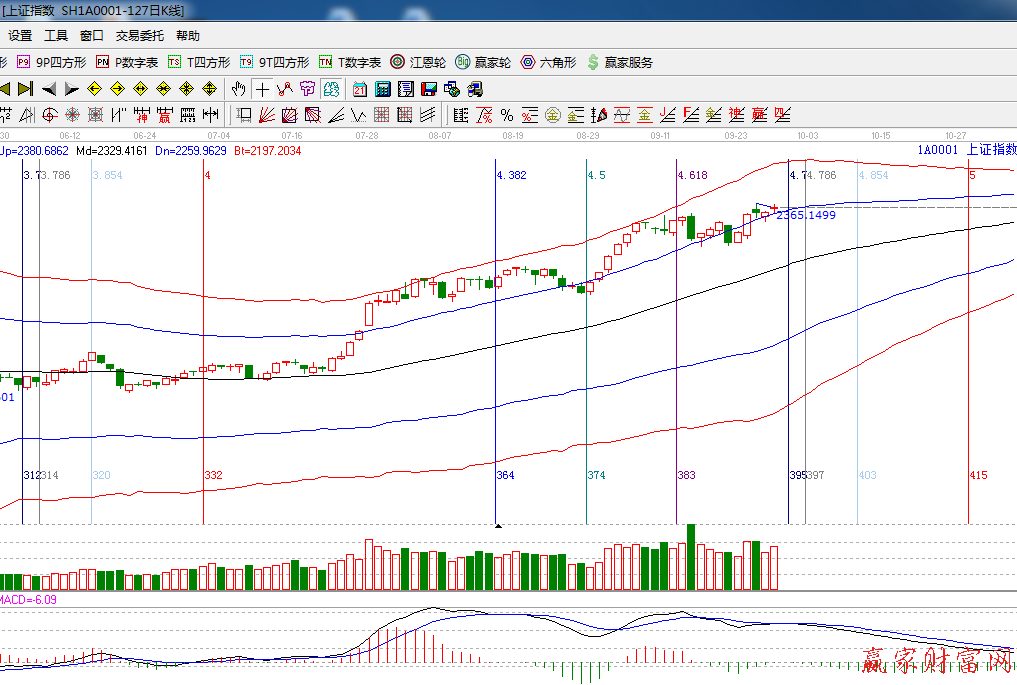This screenshot has width=1017, height=685.
Task: Click the yellow diamond left-arrow icon
Action: (95, 89)
